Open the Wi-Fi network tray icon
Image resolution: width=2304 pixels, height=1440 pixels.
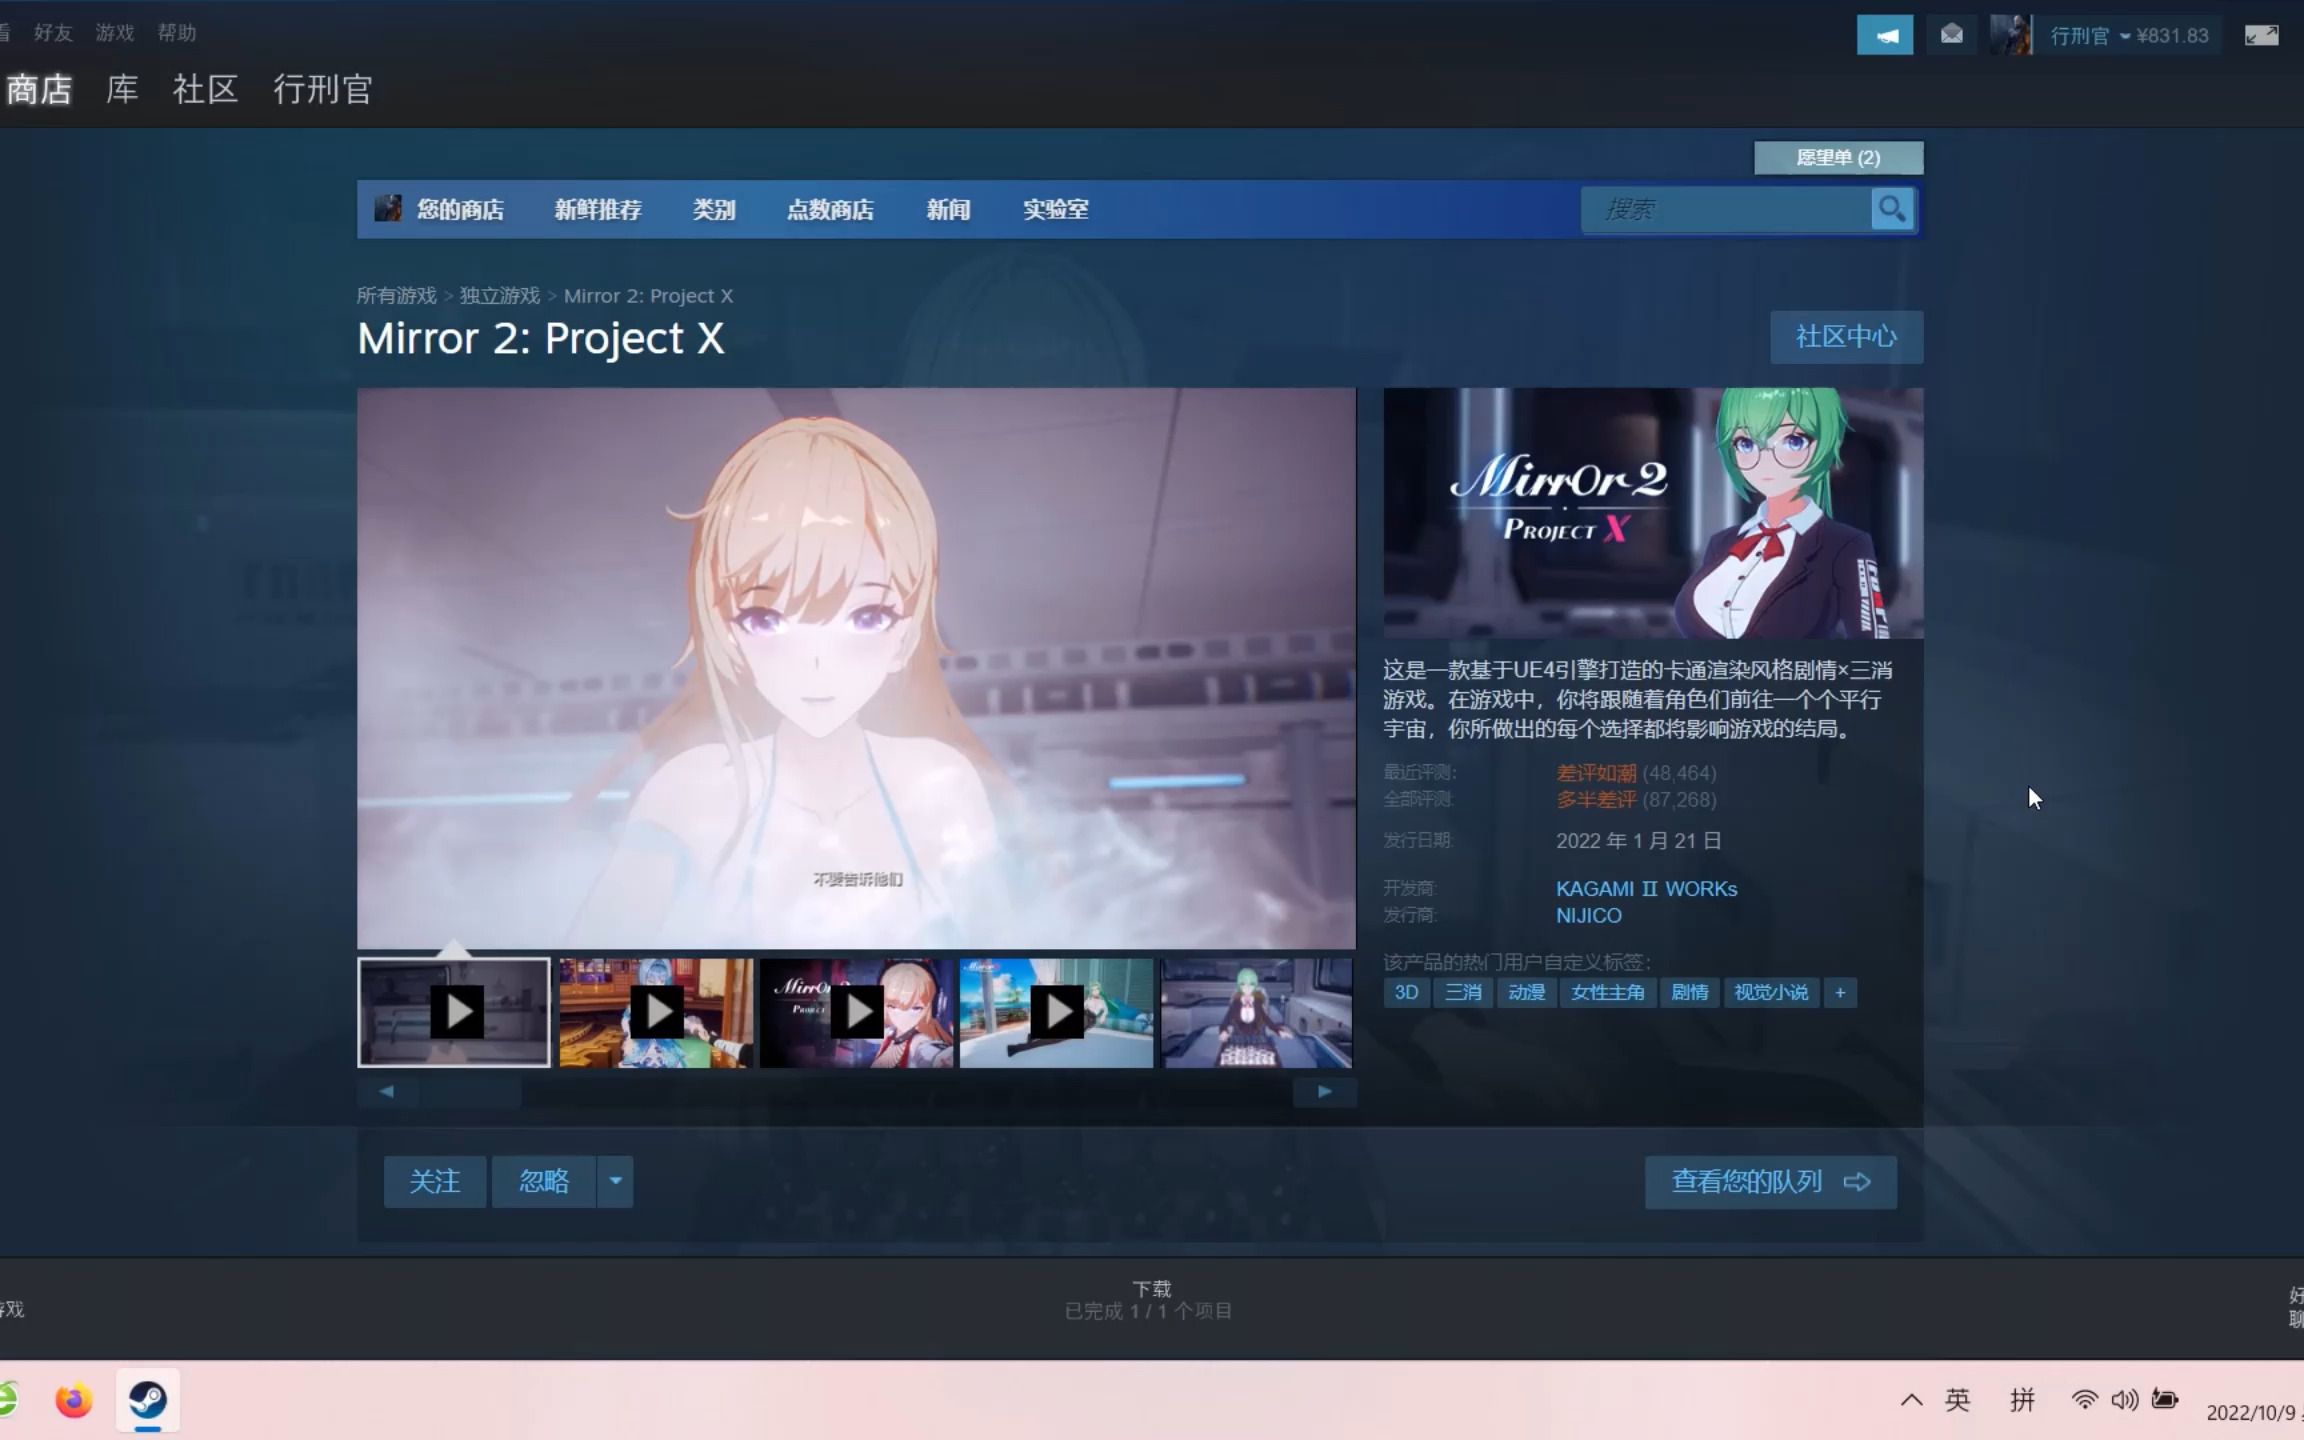[x=2084, y=1400]
